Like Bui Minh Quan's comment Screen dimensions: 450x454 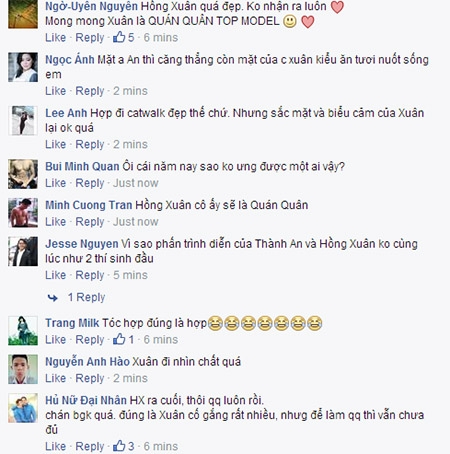point(56,183)
